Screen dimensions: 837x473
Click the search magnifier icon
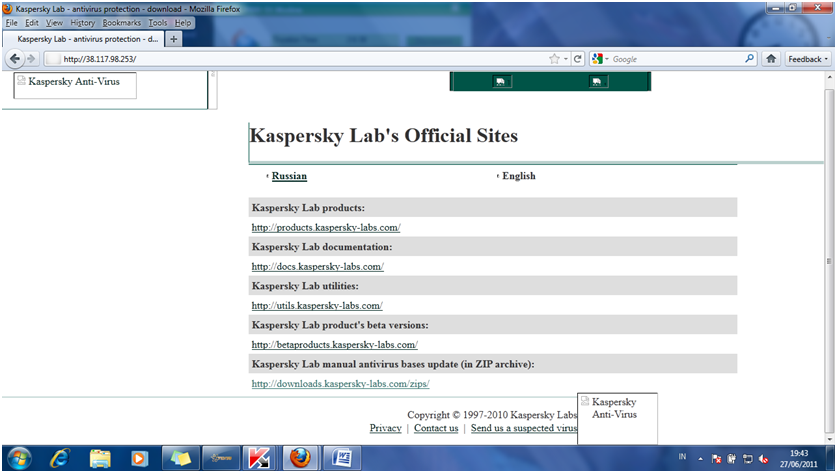tap(749, 58)
